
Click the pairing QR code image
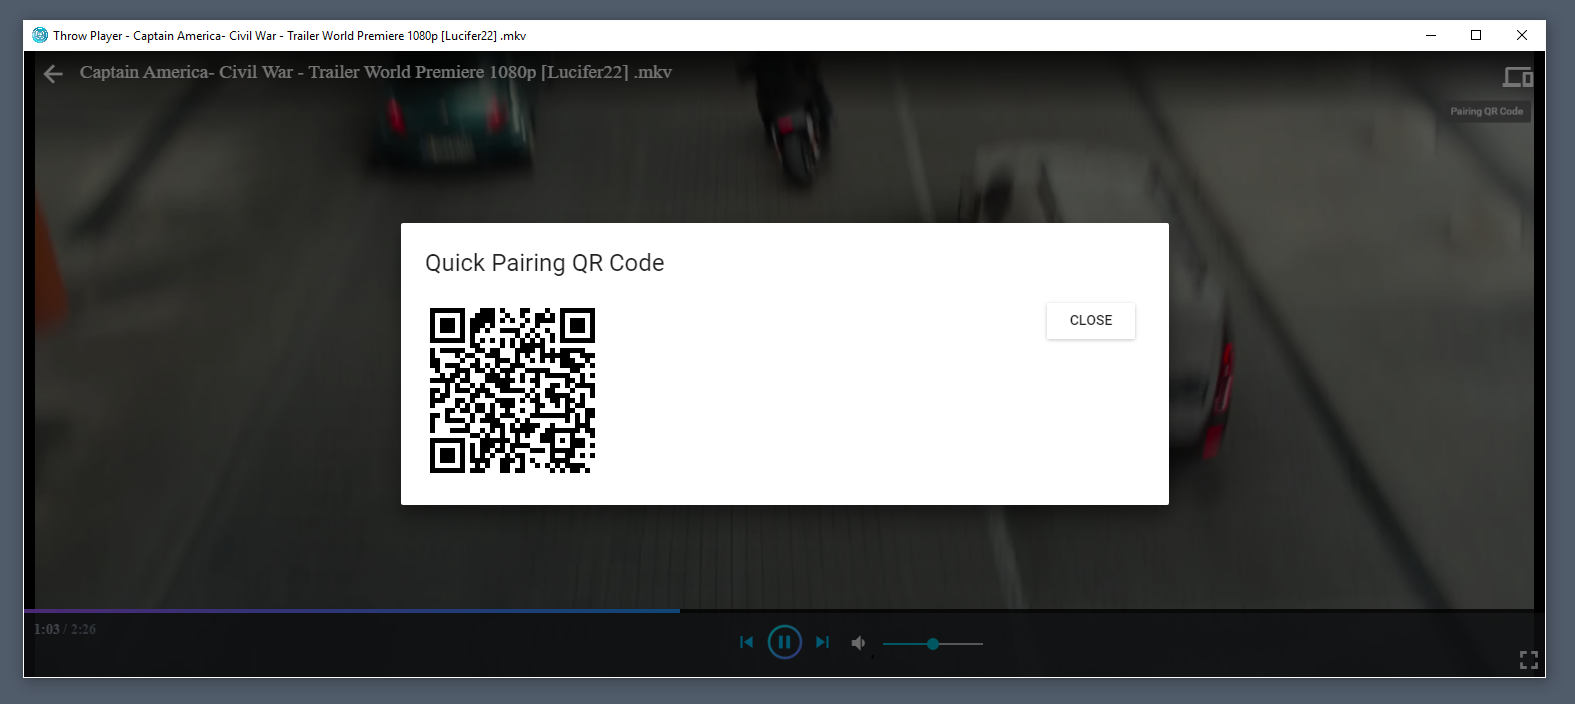pyautogui.click(x=512, y=390)
